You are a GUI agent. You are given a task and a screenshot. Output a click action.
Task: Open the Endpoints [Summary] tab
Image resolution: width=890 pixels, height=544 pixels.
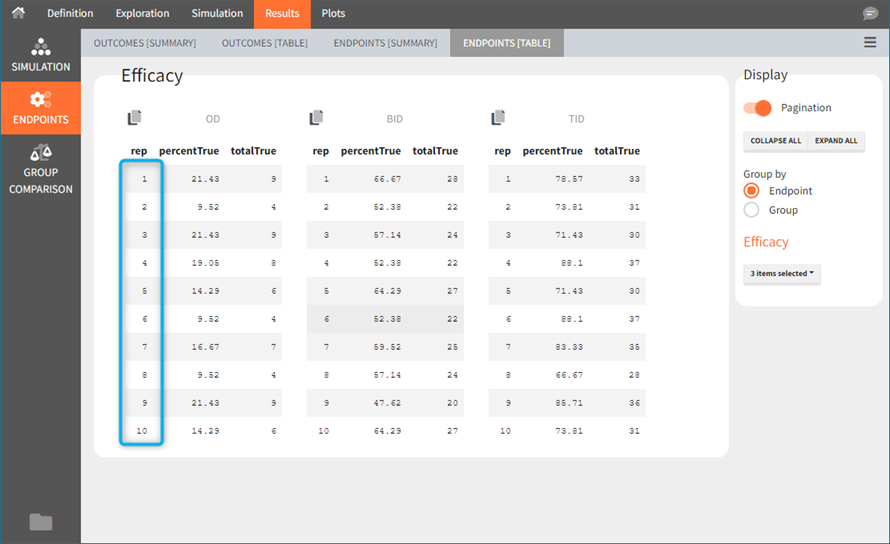tap(385, 43)
